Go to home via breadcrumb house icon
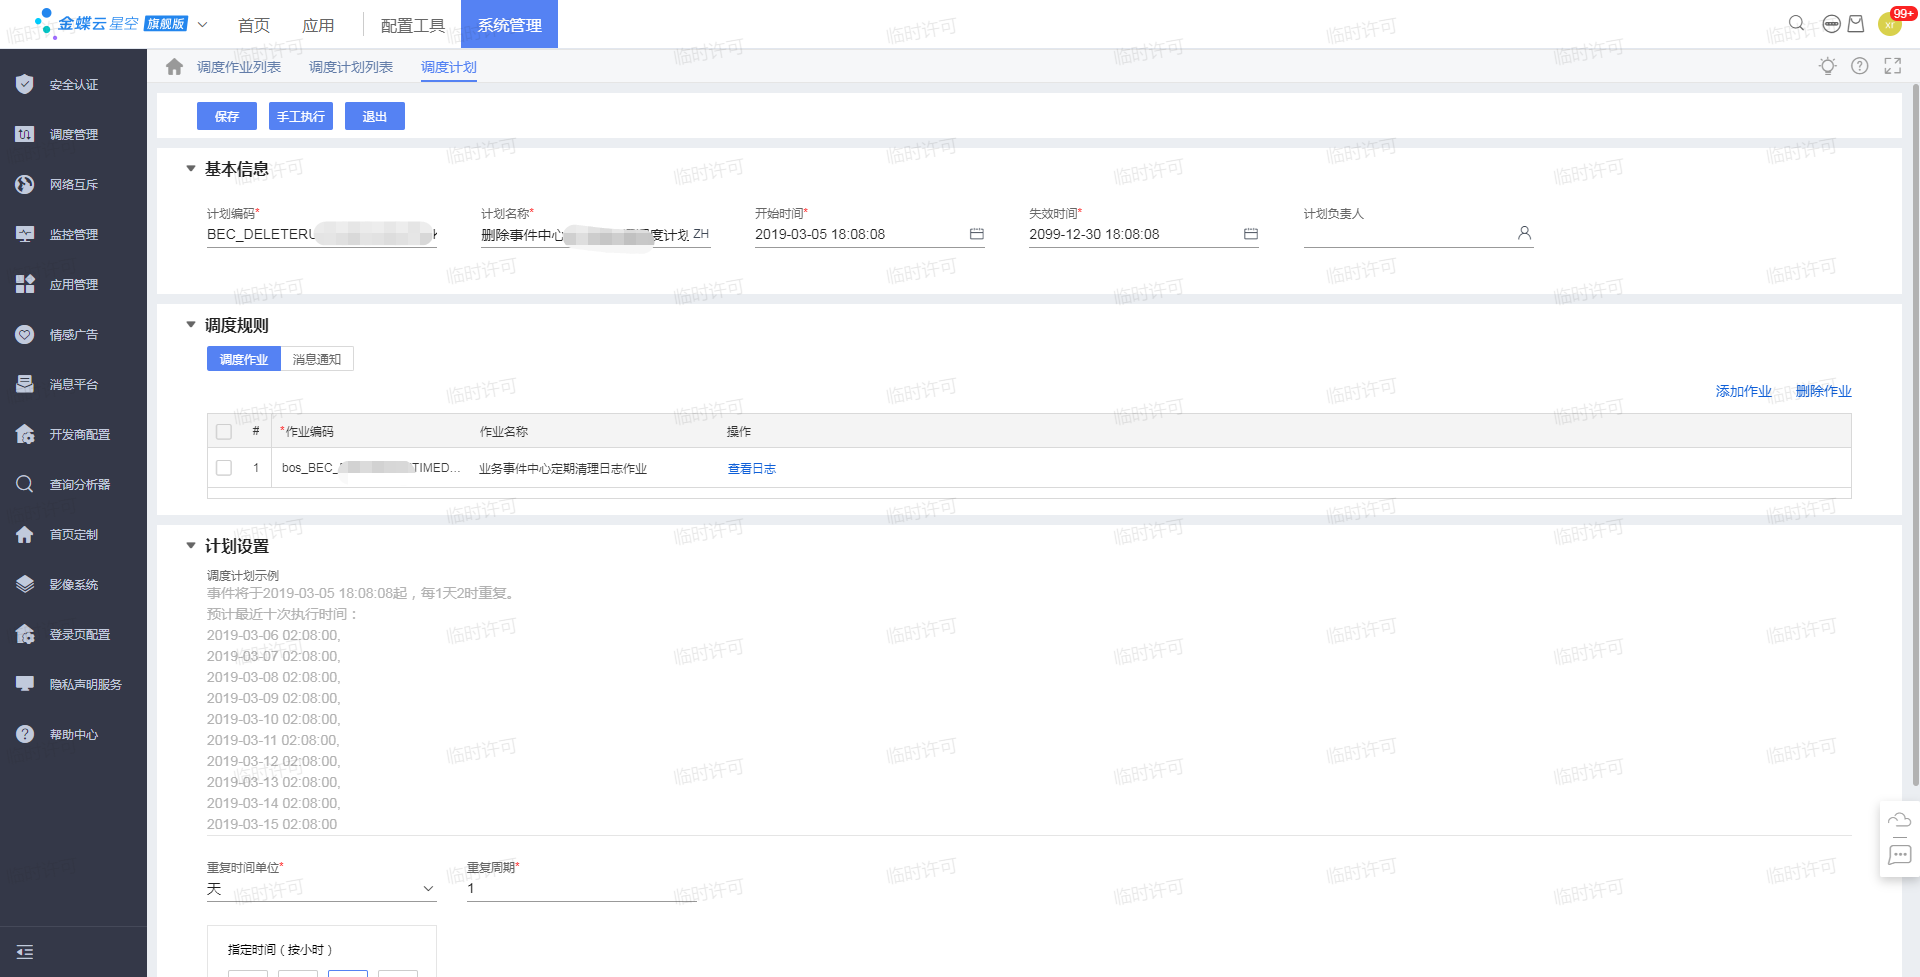Viewport: 1920px width, 977px height. pos(174,66)
